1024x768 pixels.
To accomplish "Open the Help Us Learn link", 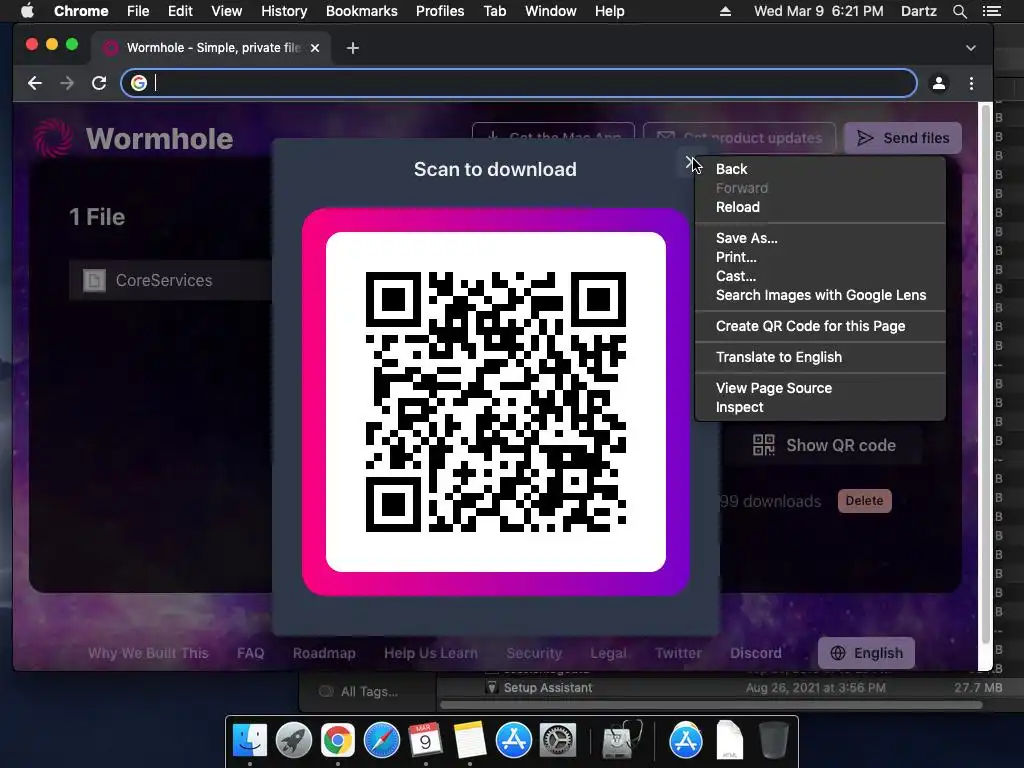I will click(x=431, y=653).
